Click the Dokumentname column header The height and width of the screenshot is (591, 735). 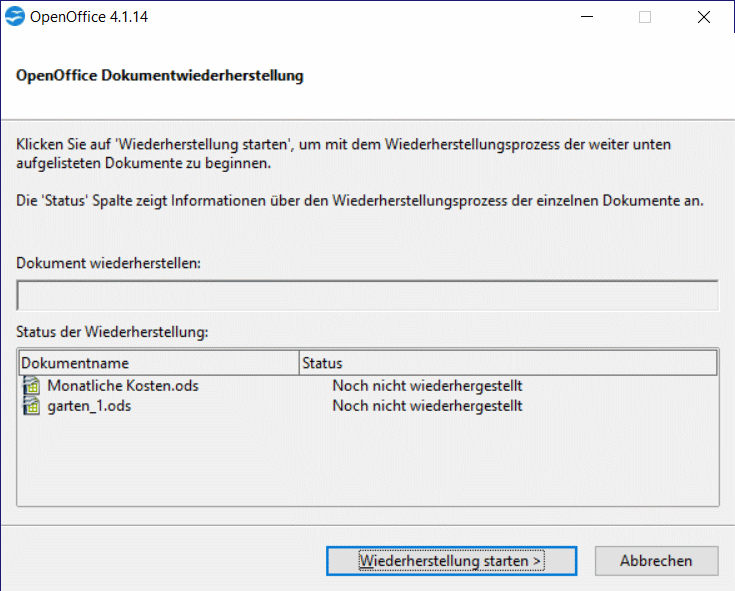click(159, 363)
